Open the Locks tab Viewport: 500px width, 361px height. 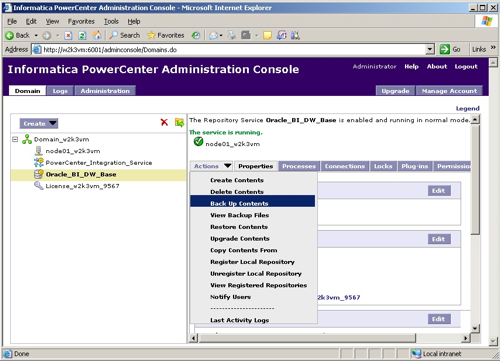(x=383, y=166)
